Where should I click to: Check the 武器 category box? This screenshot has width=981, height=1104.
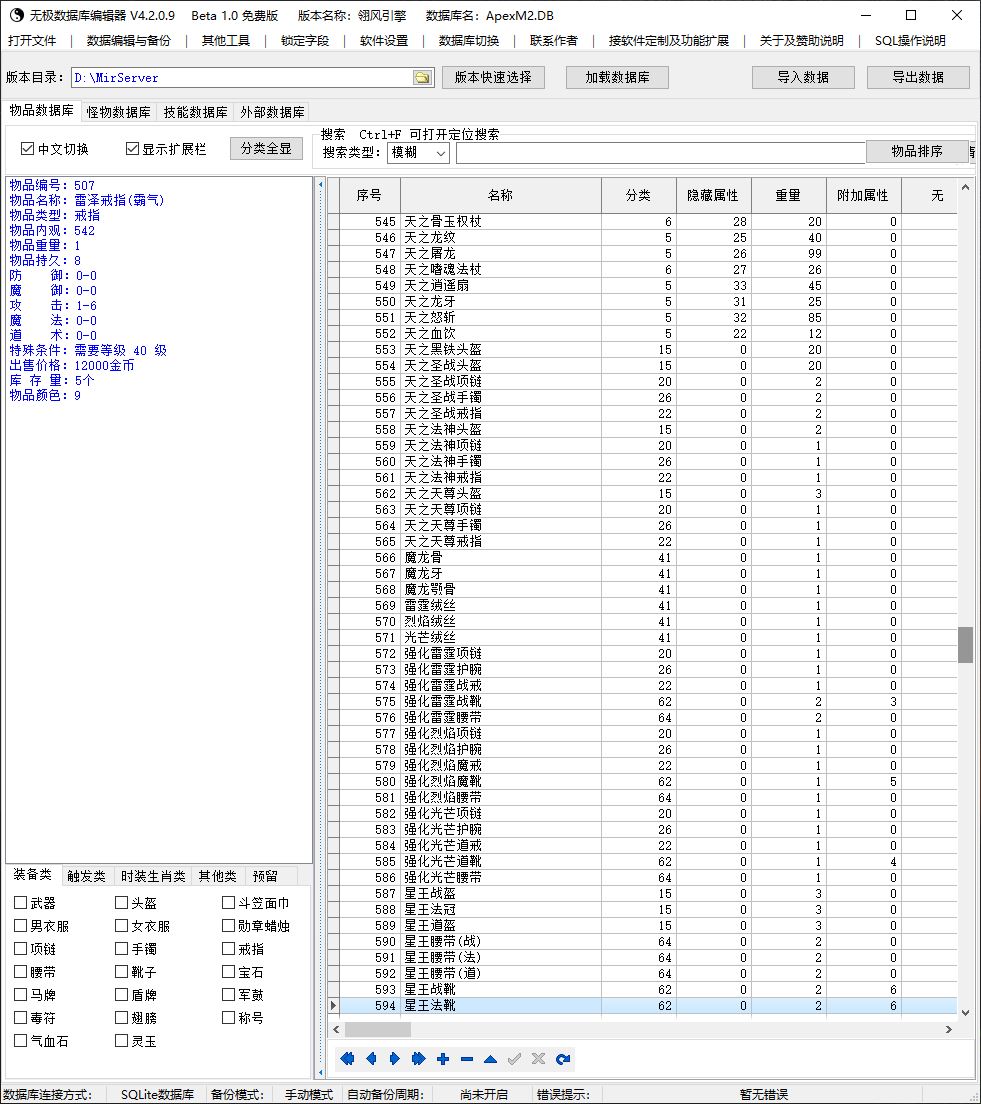click(20, 903)
